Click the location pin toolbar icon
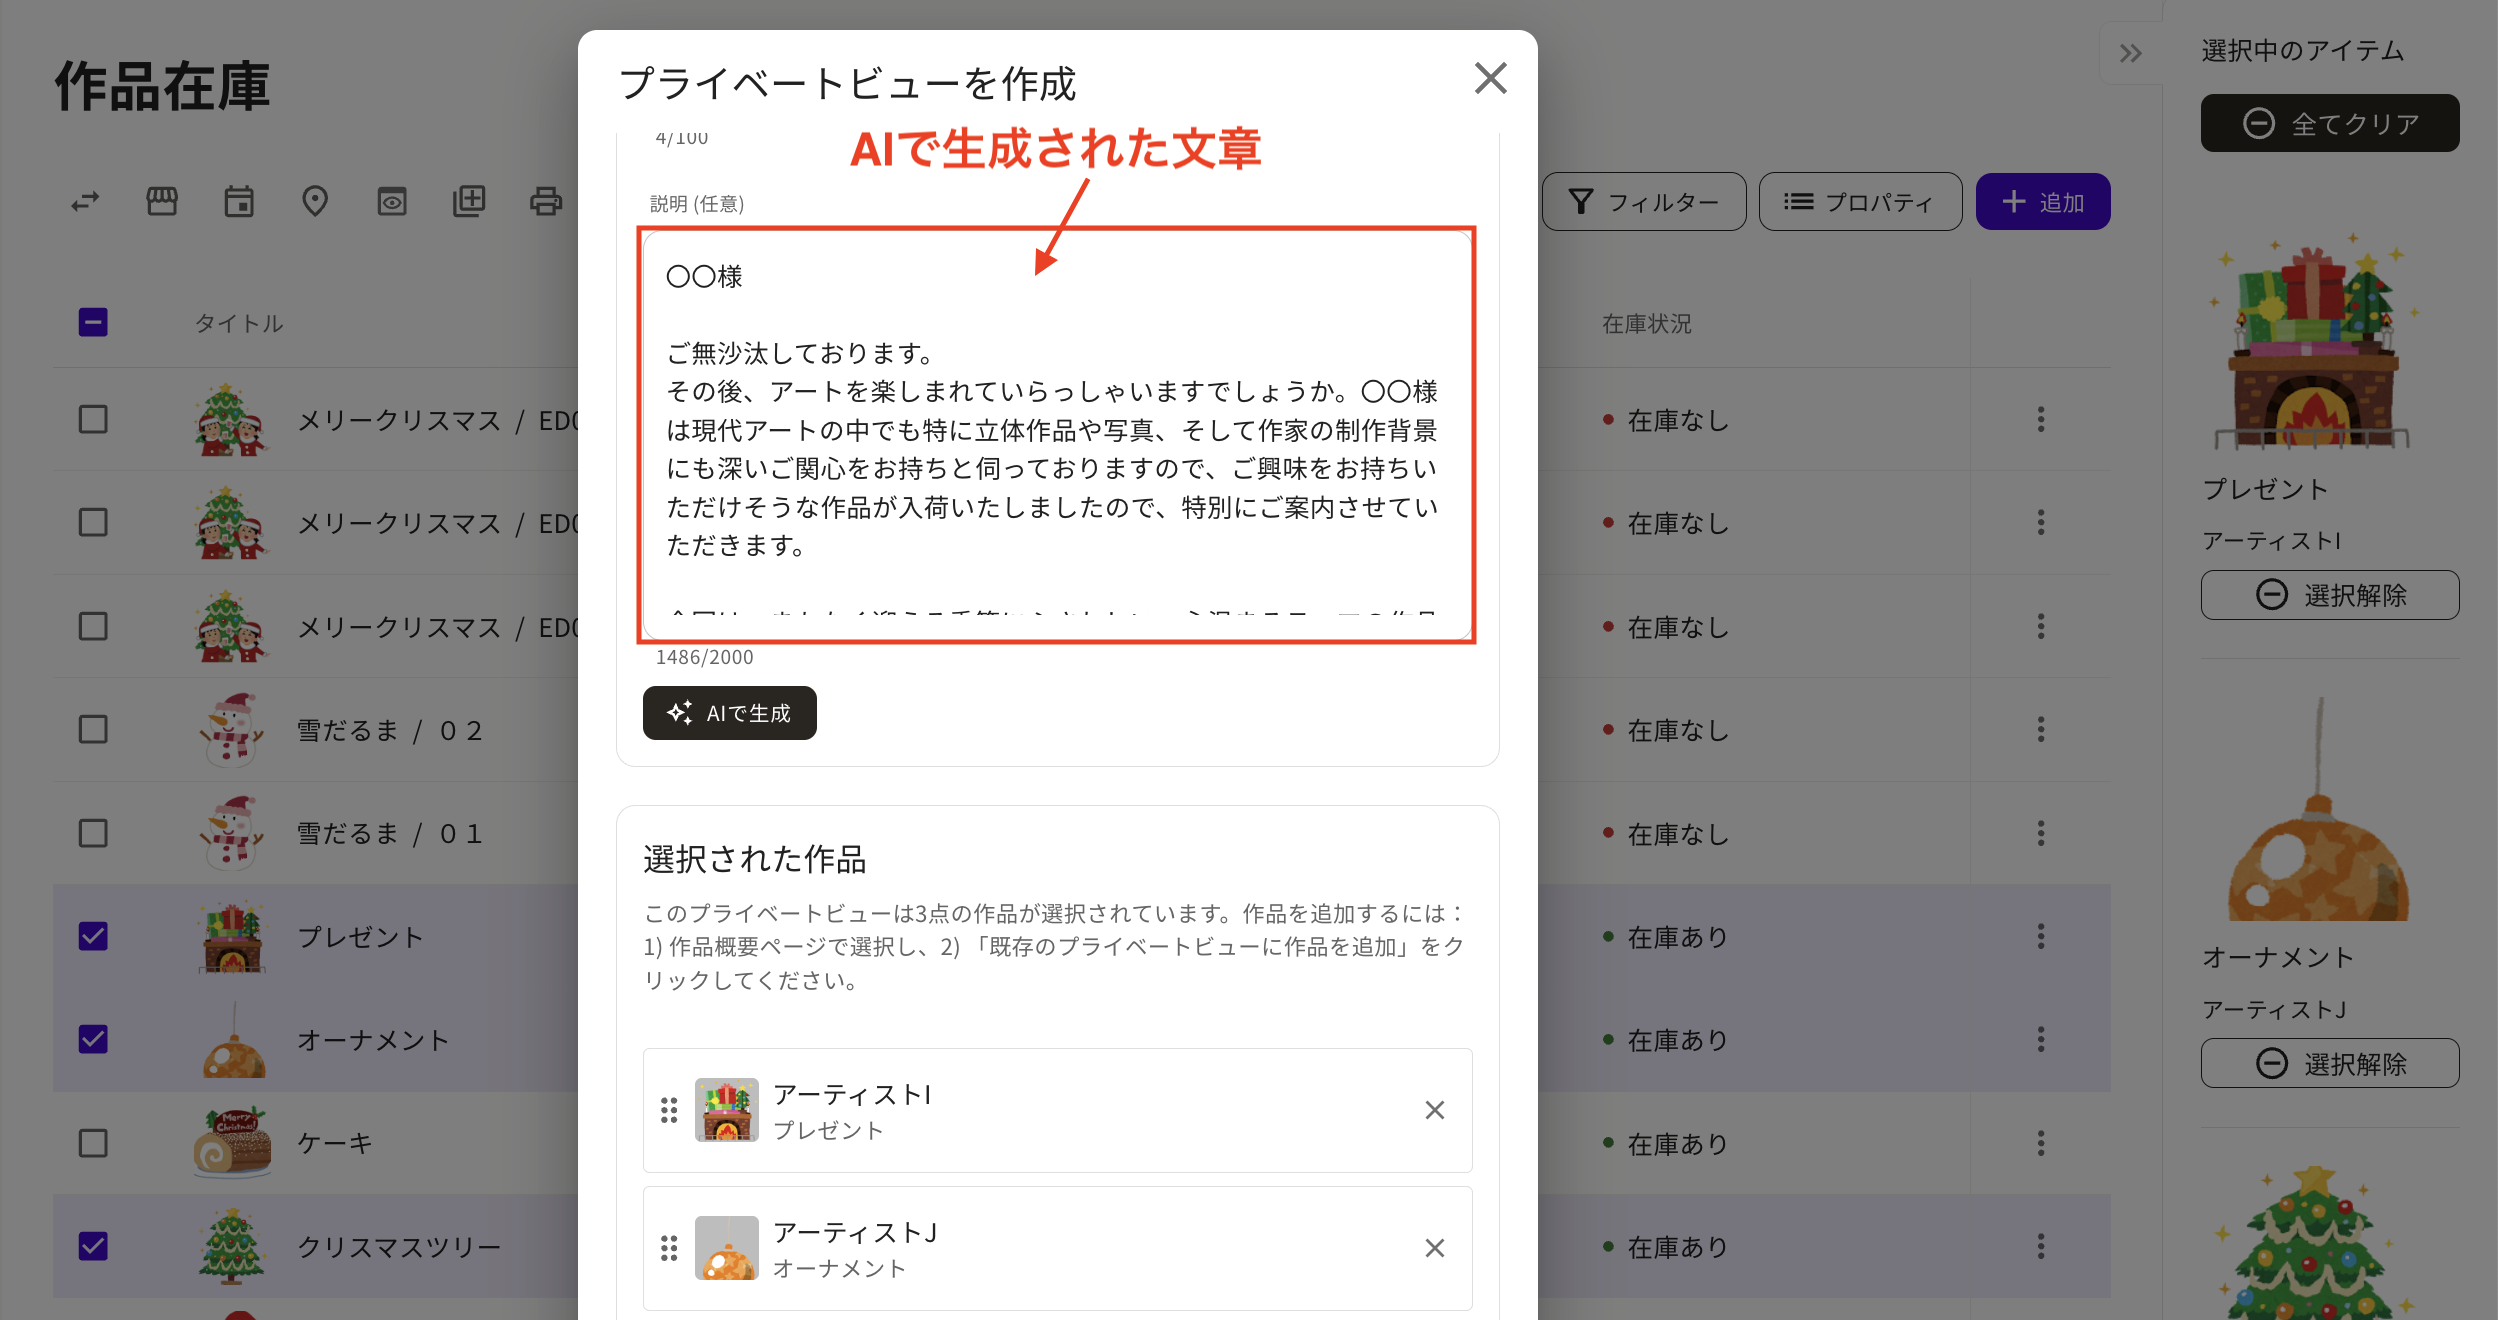This screenshot has height=1320, width=2498. coord(315,202)
